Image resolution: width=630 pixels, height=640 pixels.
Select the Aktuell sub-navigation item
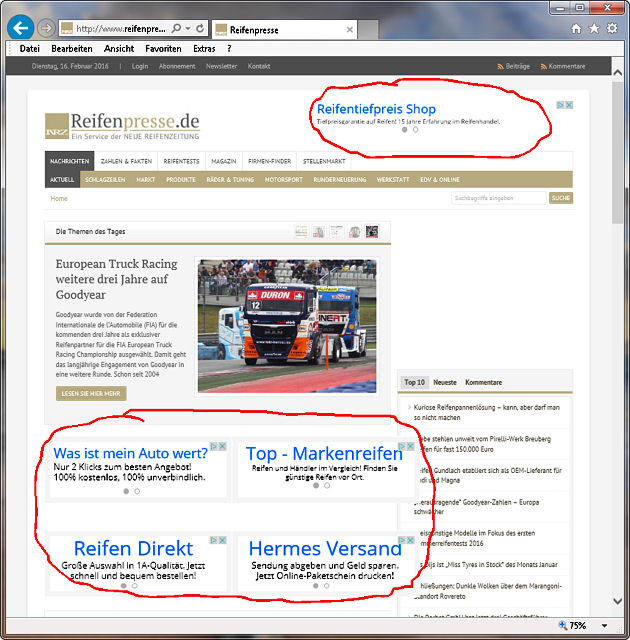pos(62,180)
